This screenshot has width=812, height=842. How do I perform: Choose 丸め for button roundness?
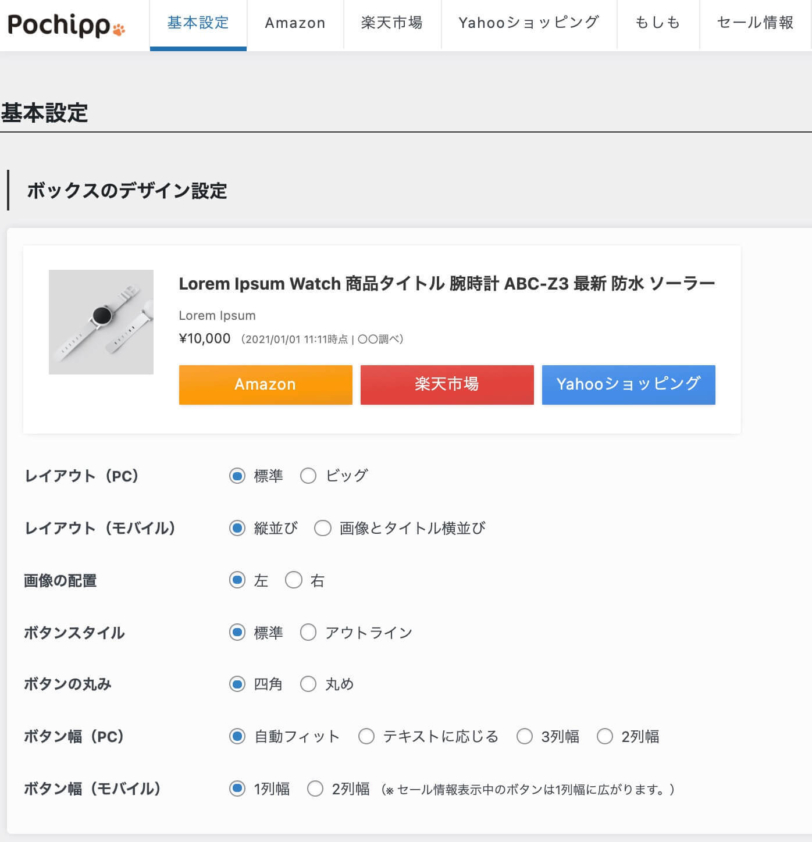(308, 684)
